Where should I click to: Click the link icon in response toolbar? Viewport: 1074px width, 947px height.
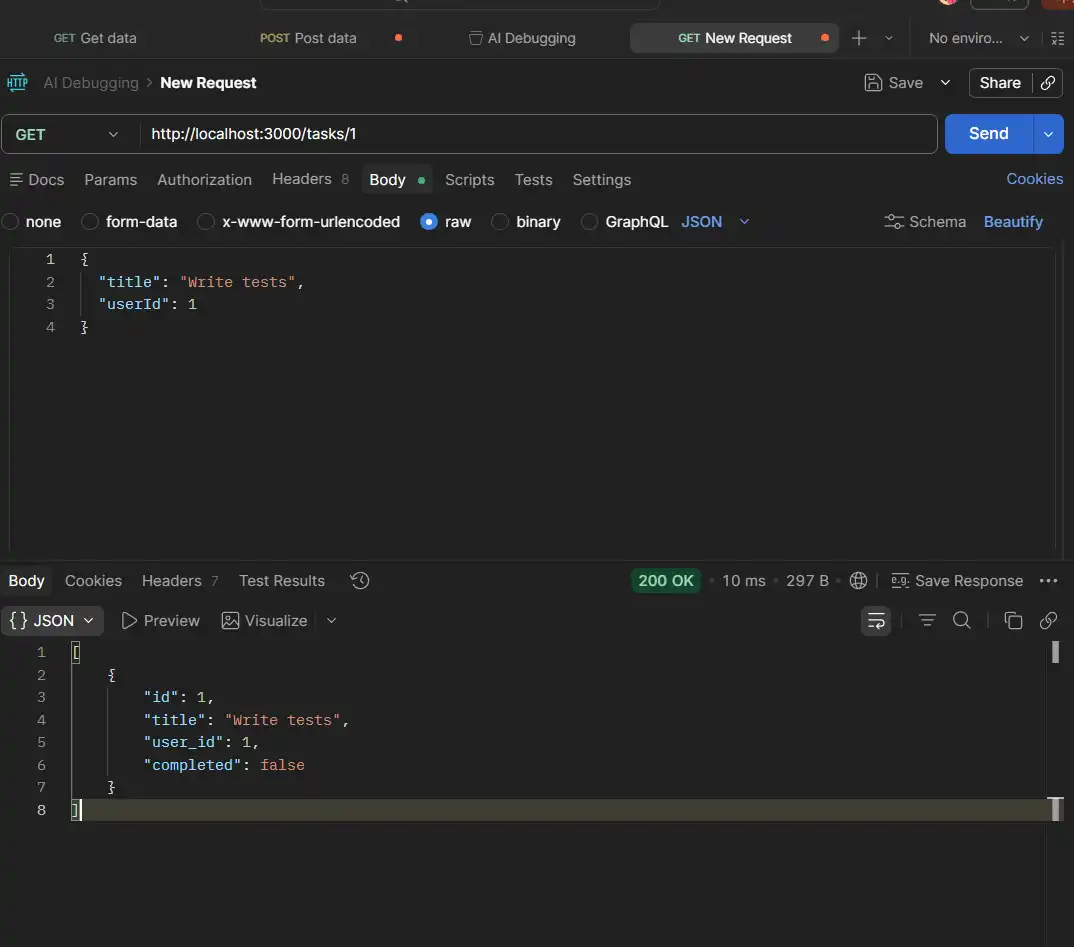(1048, 621)
